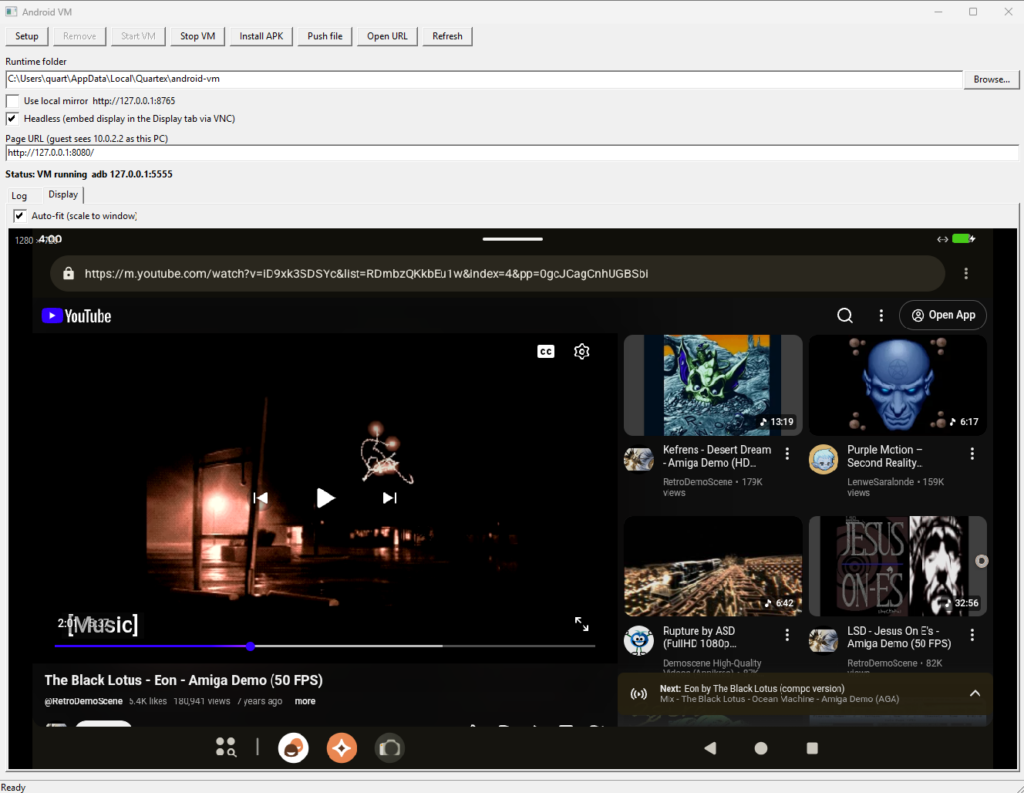1024x793 pixels.
Task: Tap Android home navigation button
Action: pos(761,748)
